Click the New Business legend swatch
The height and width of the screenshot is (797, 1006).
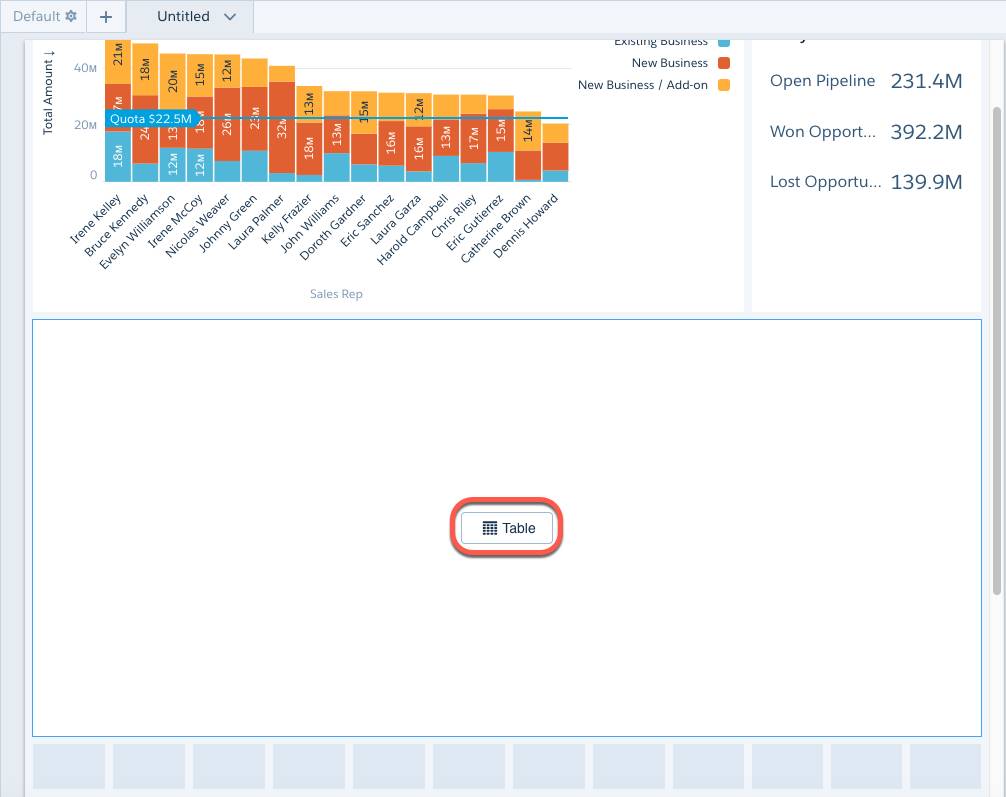(724, 63)
